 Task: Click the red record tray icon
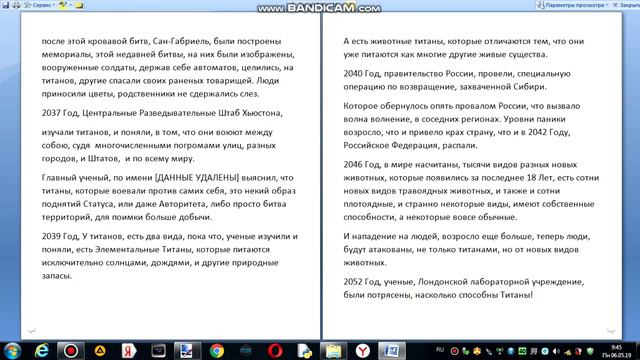(454, 351)
